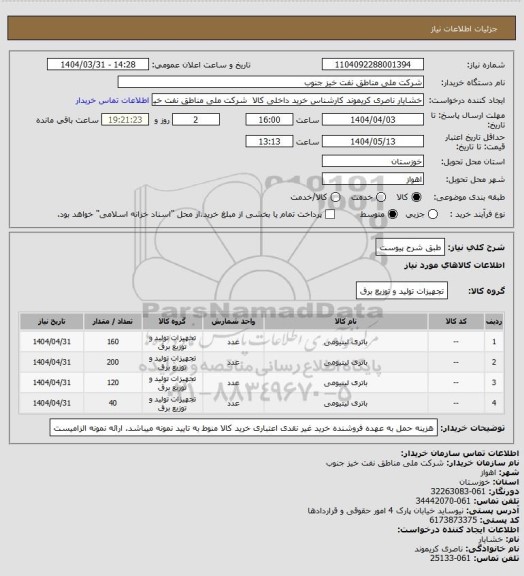Click the جزئیات اطلاعات نیاز header title
This screenshot has width=524, height=576.
pyautogui.click(x=464, y=29)
